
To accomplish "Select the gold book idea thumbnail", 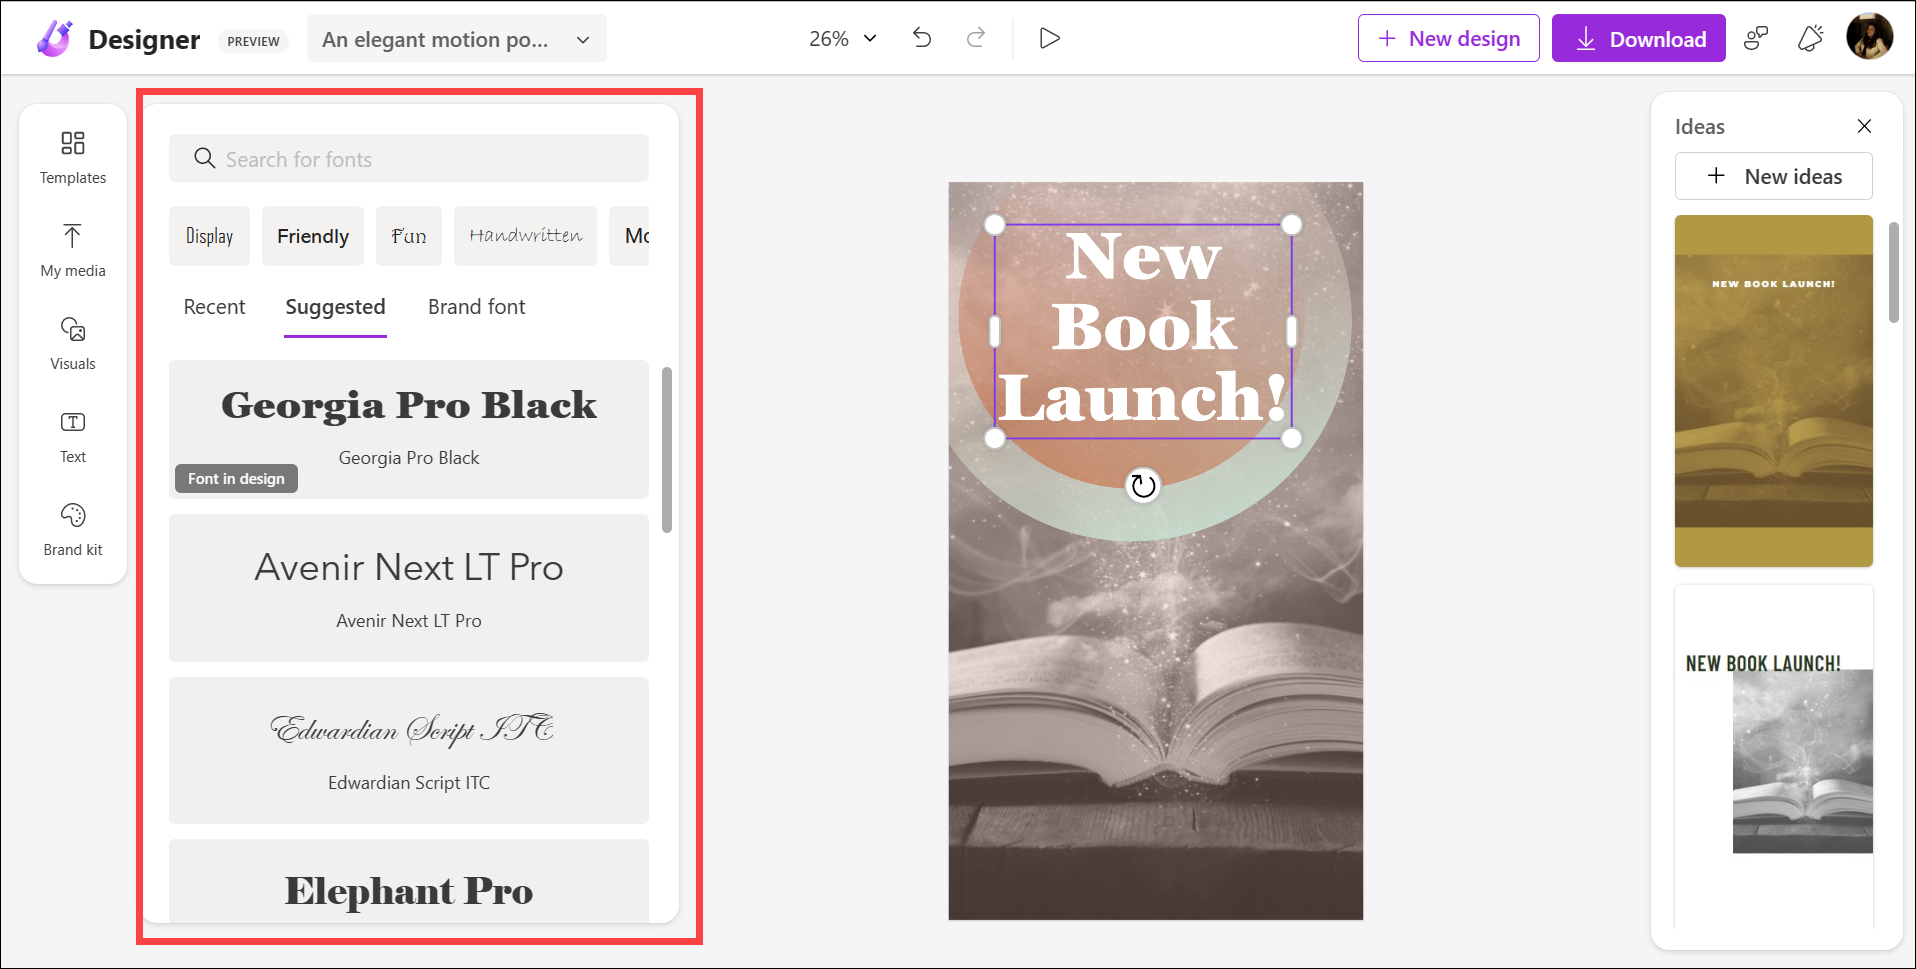I will [1773, 390].
